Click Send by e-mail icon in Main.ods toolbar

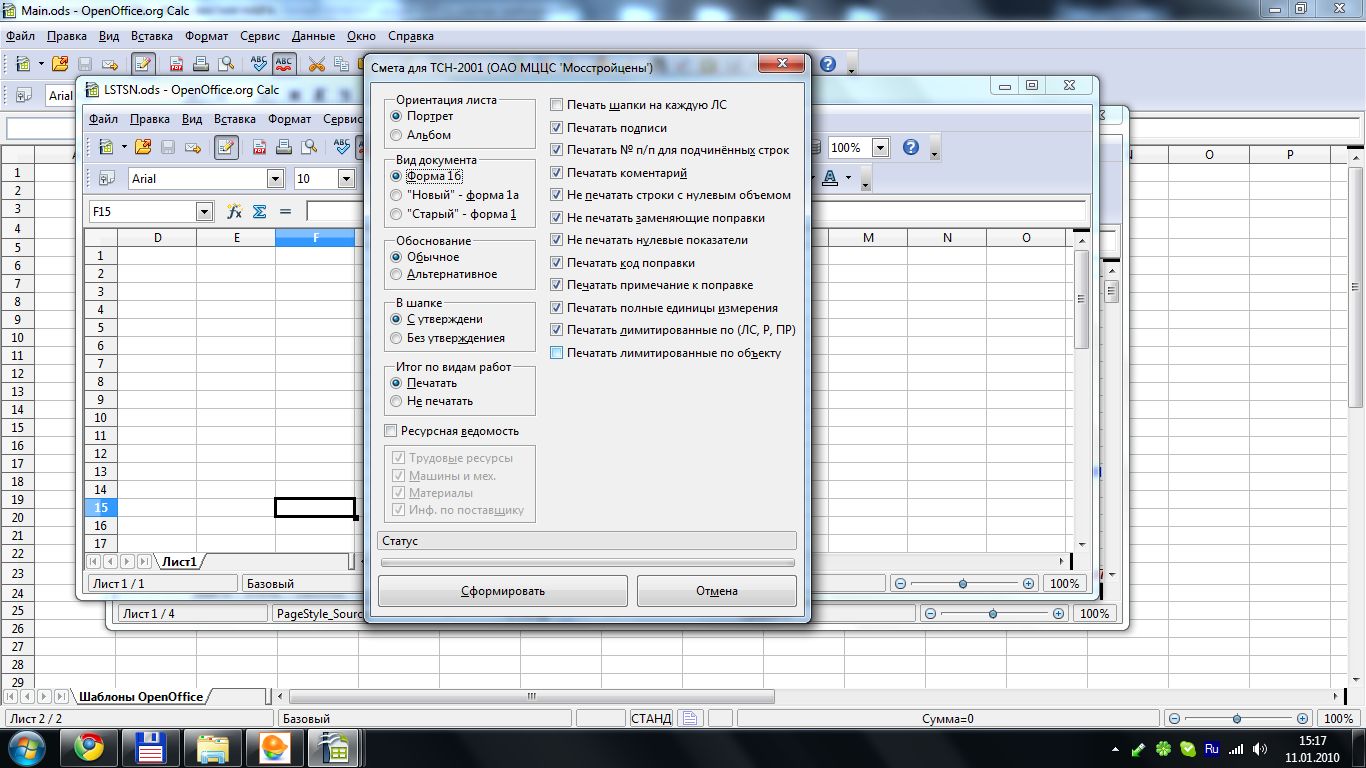point(110,64)
